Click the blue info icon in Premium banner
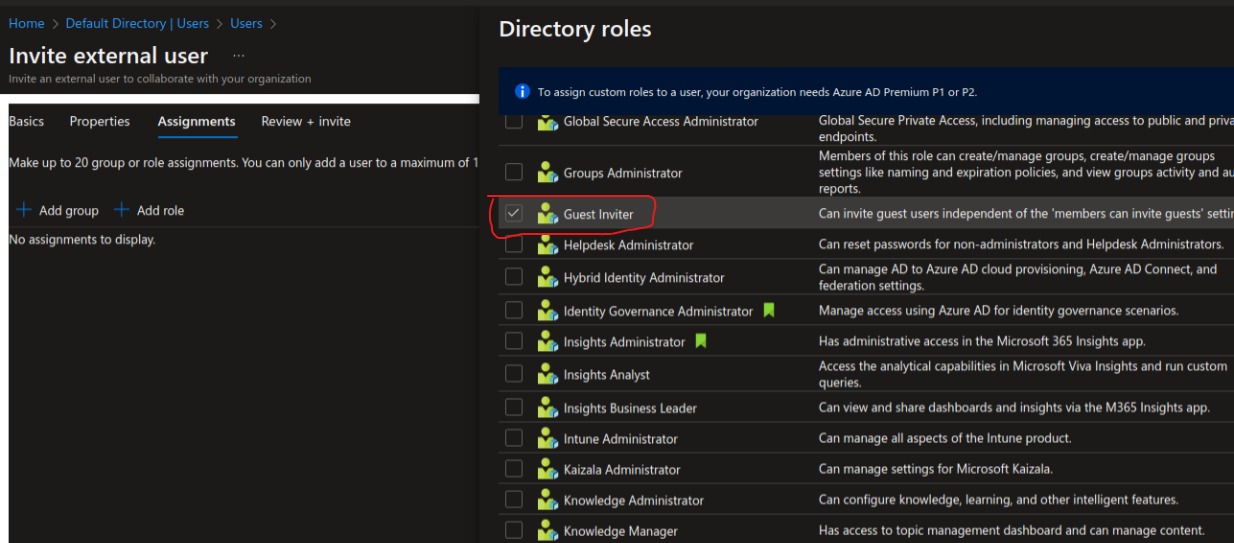1234x543 pixels. pos(521,92)
